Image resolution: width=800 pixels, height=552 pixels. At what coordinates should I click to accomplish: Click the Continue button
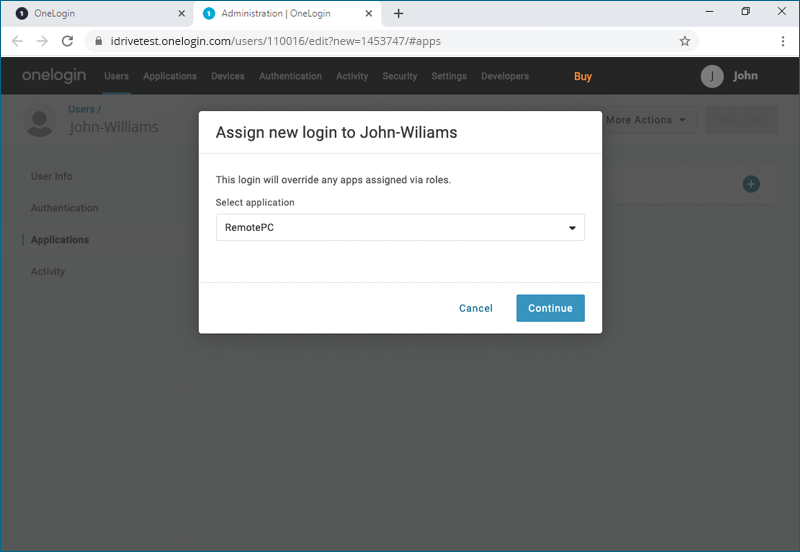pos(550,308)
